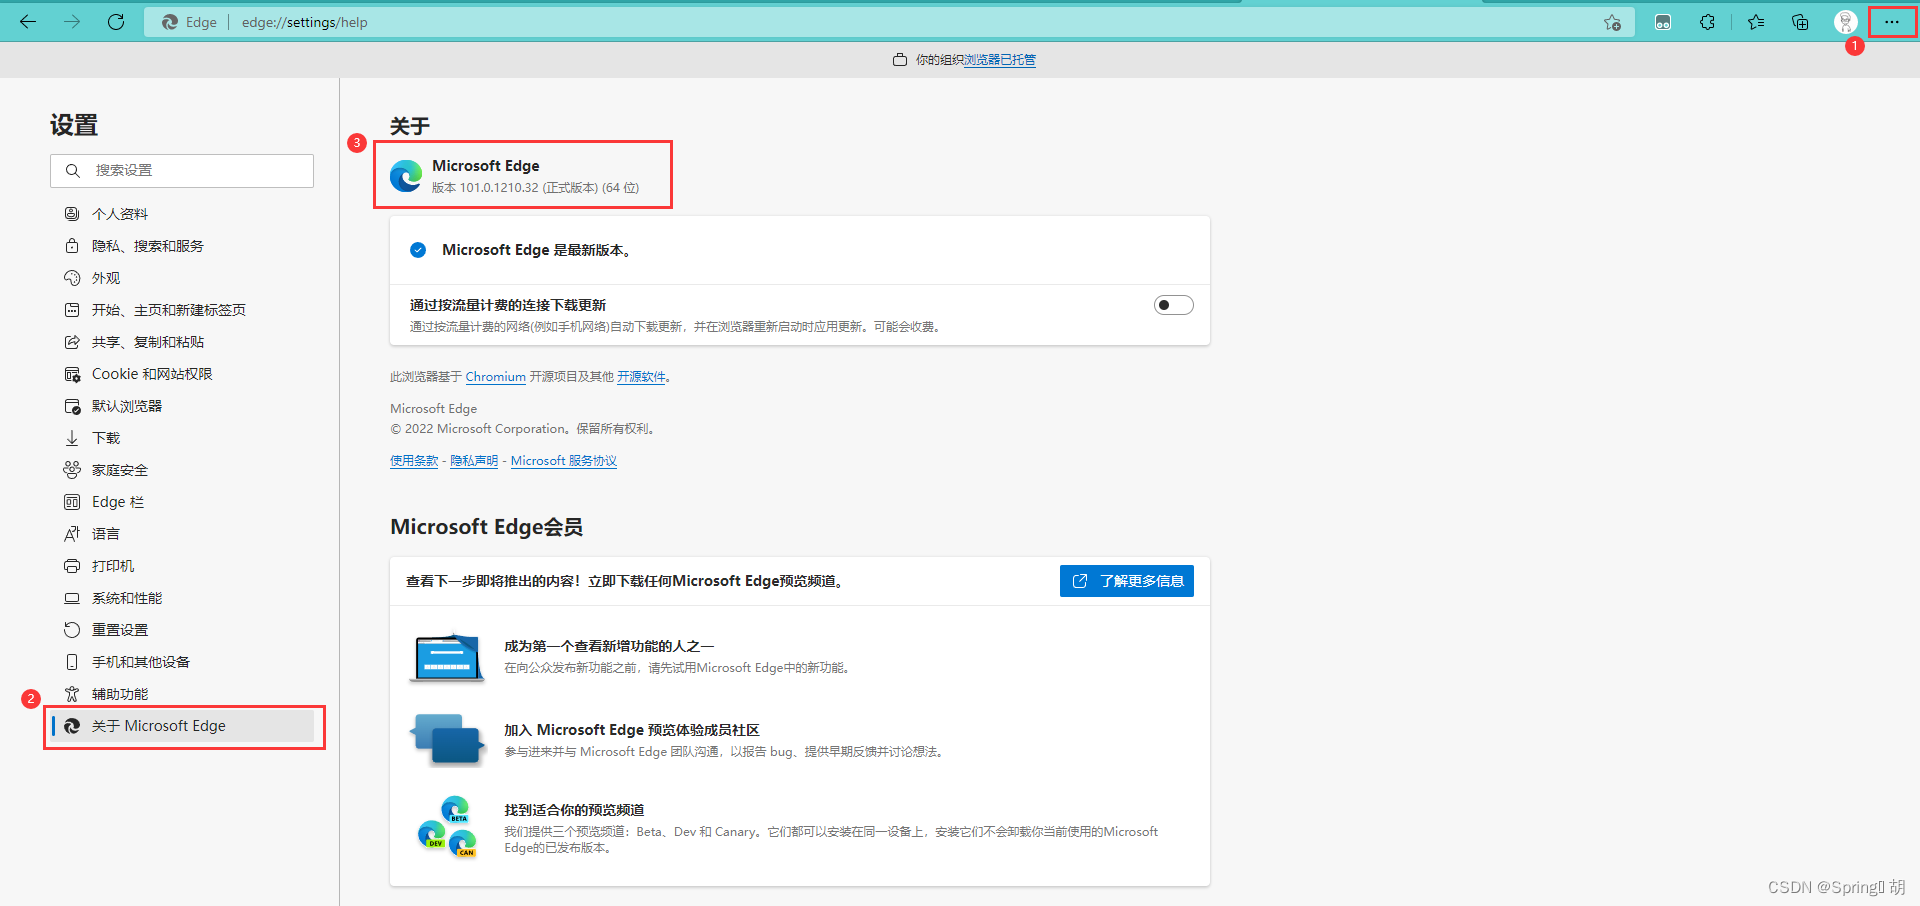This screenshot has width=1920, height=906.
Task: Click the browser forward arrow
Action: pyautogui.click(x=72, y=22)
